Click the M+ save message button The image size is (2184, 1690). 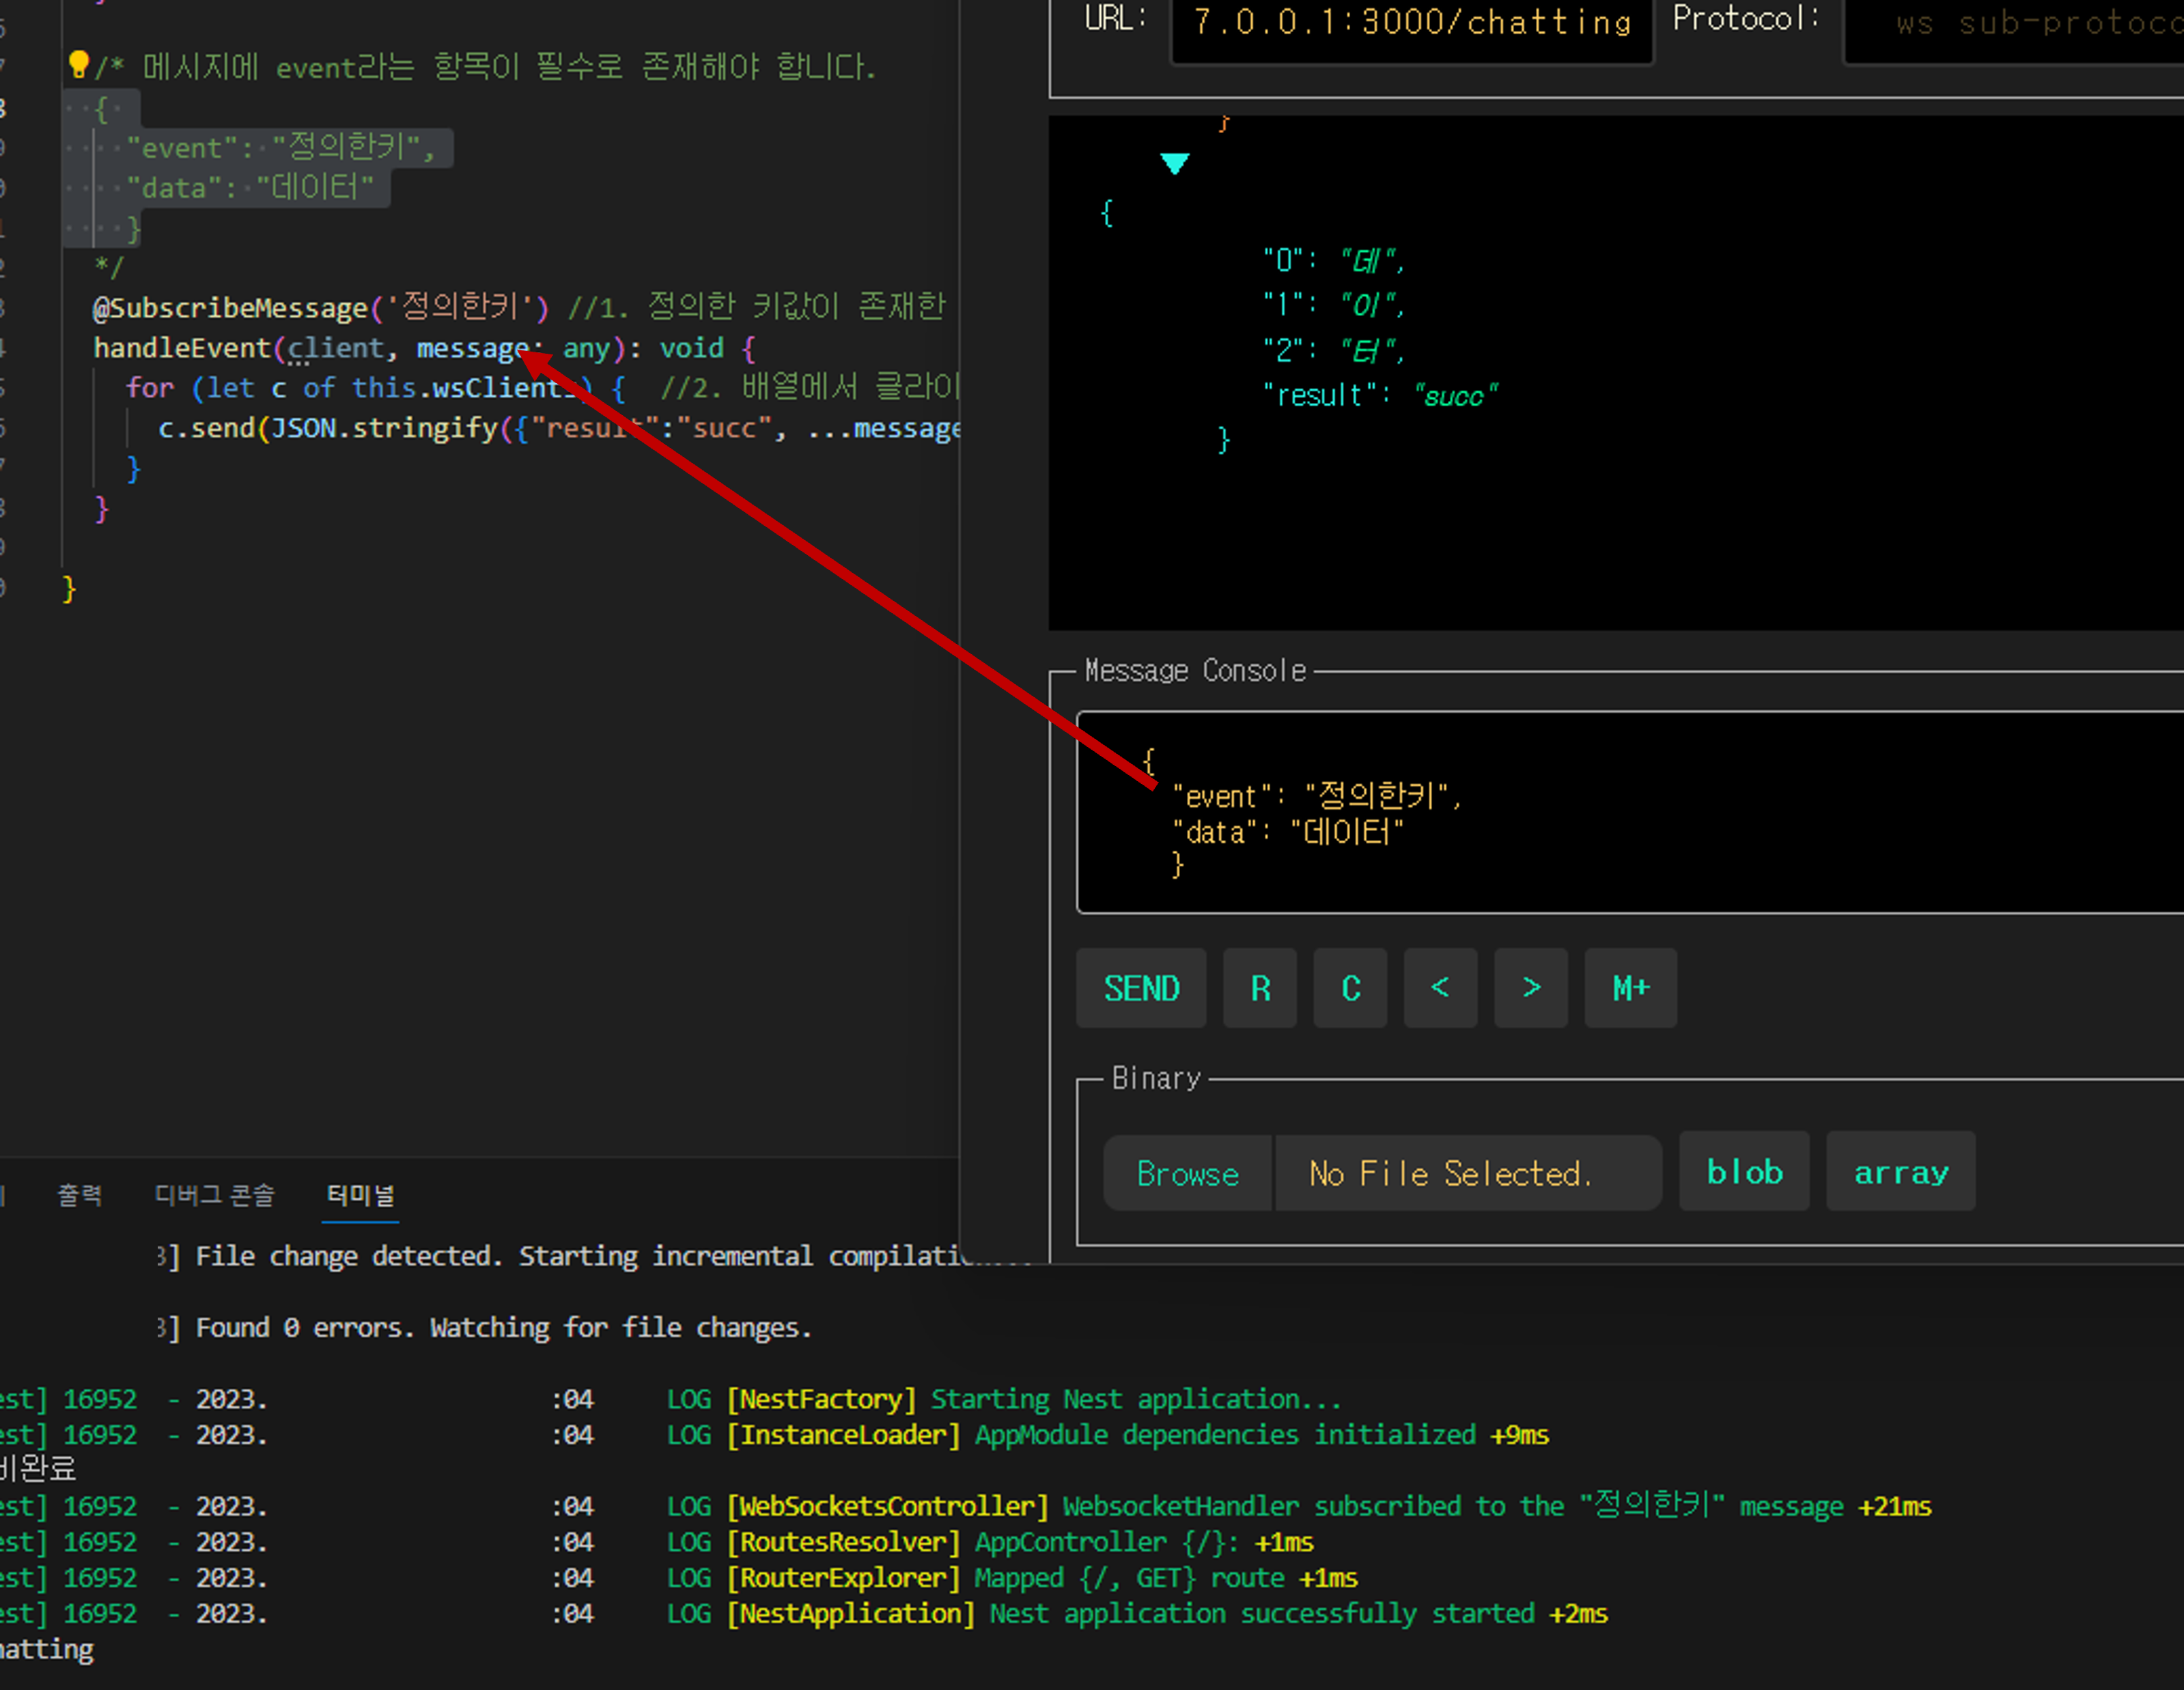pos(1630,988)
